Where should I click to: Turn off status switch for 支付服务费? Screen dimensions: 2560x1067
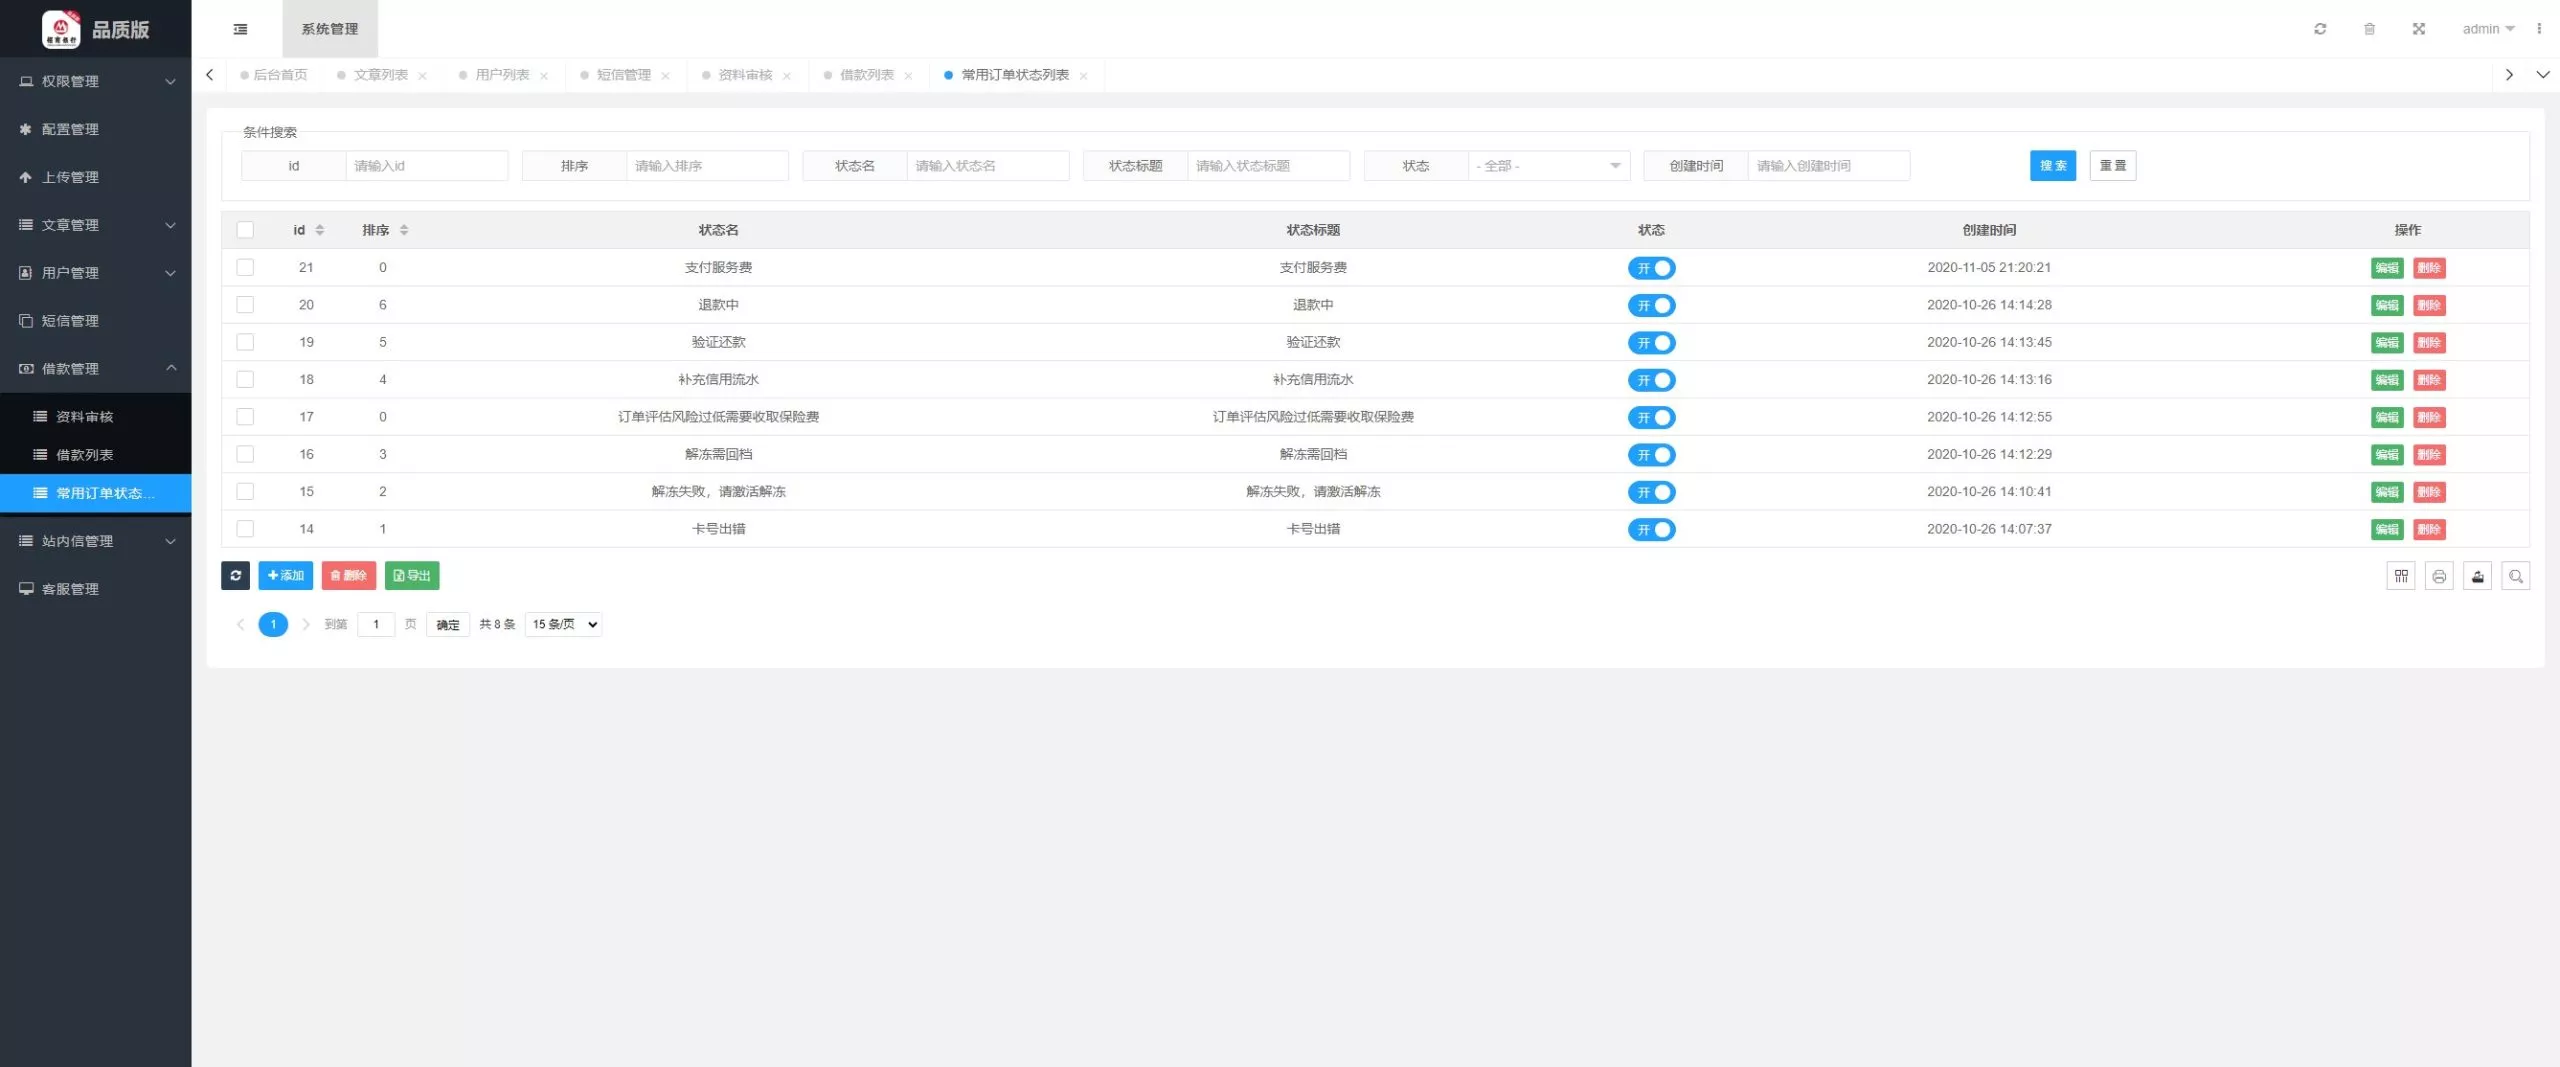pyautogui.click(x=1651, y=268)
